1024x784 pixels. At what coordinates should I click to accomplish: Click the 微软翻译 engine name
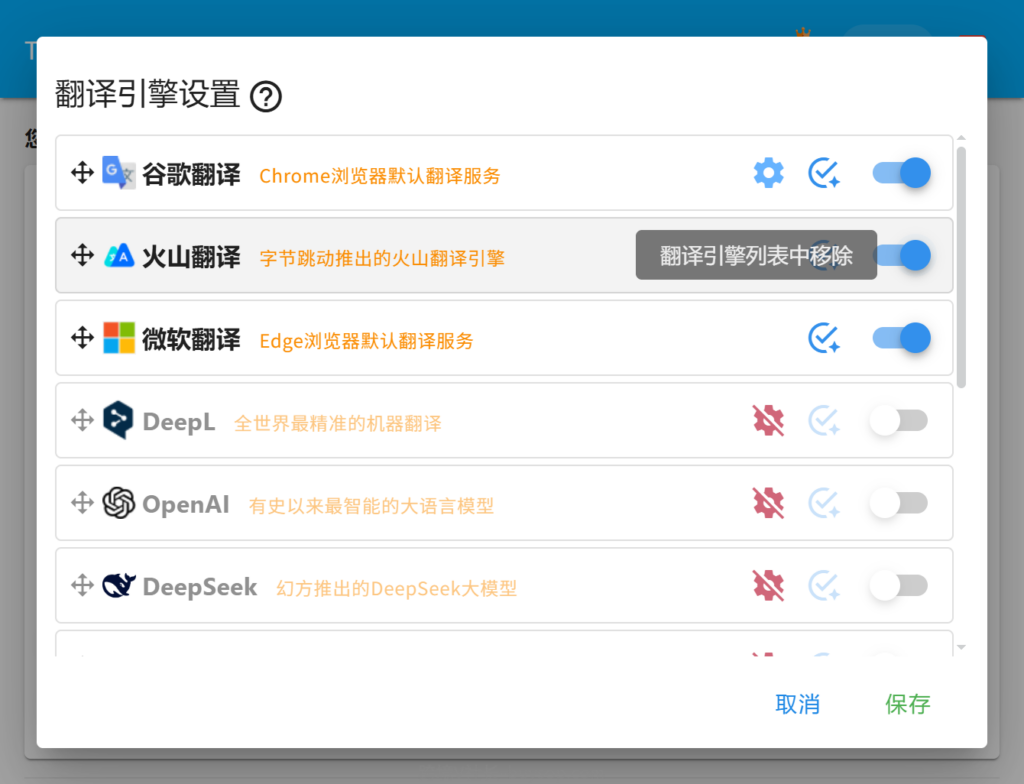point(191,339)
